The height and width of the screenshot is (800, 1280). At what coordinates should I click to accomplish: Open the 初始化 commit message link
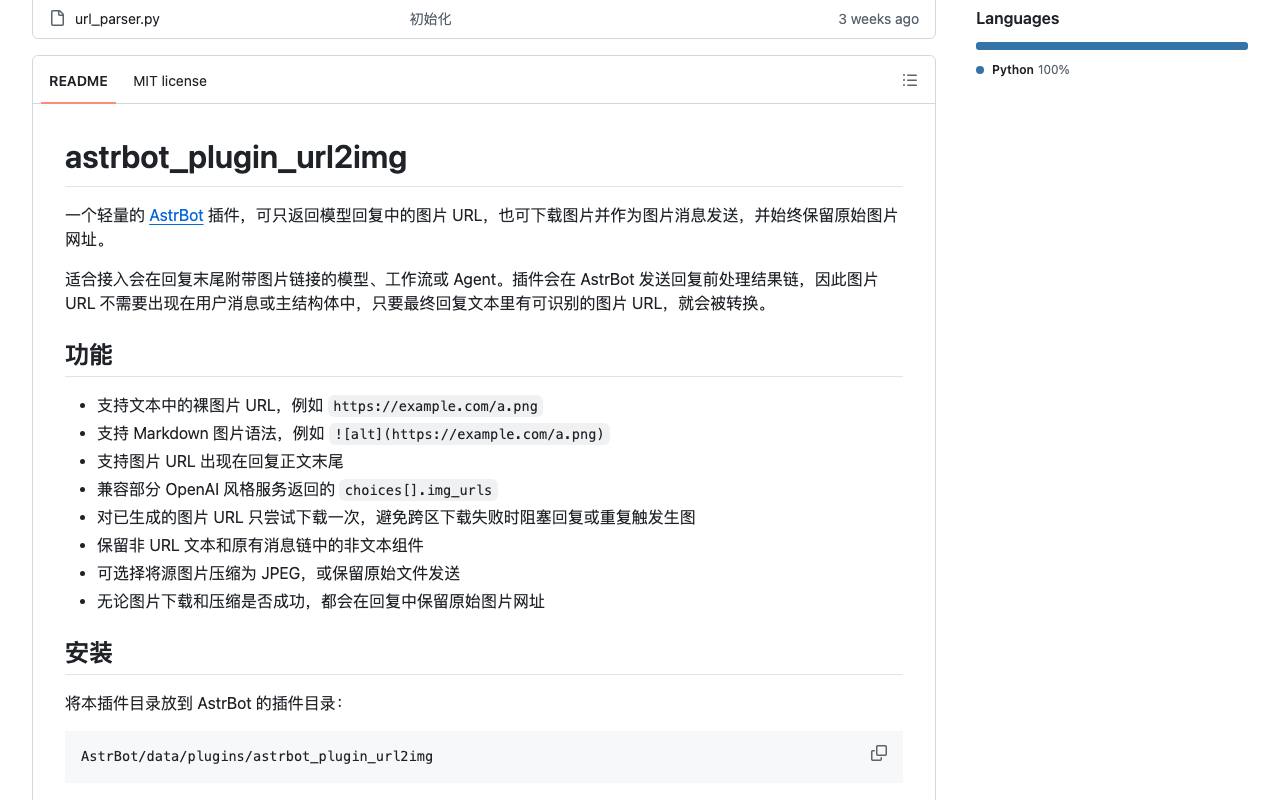pos(430,19)
